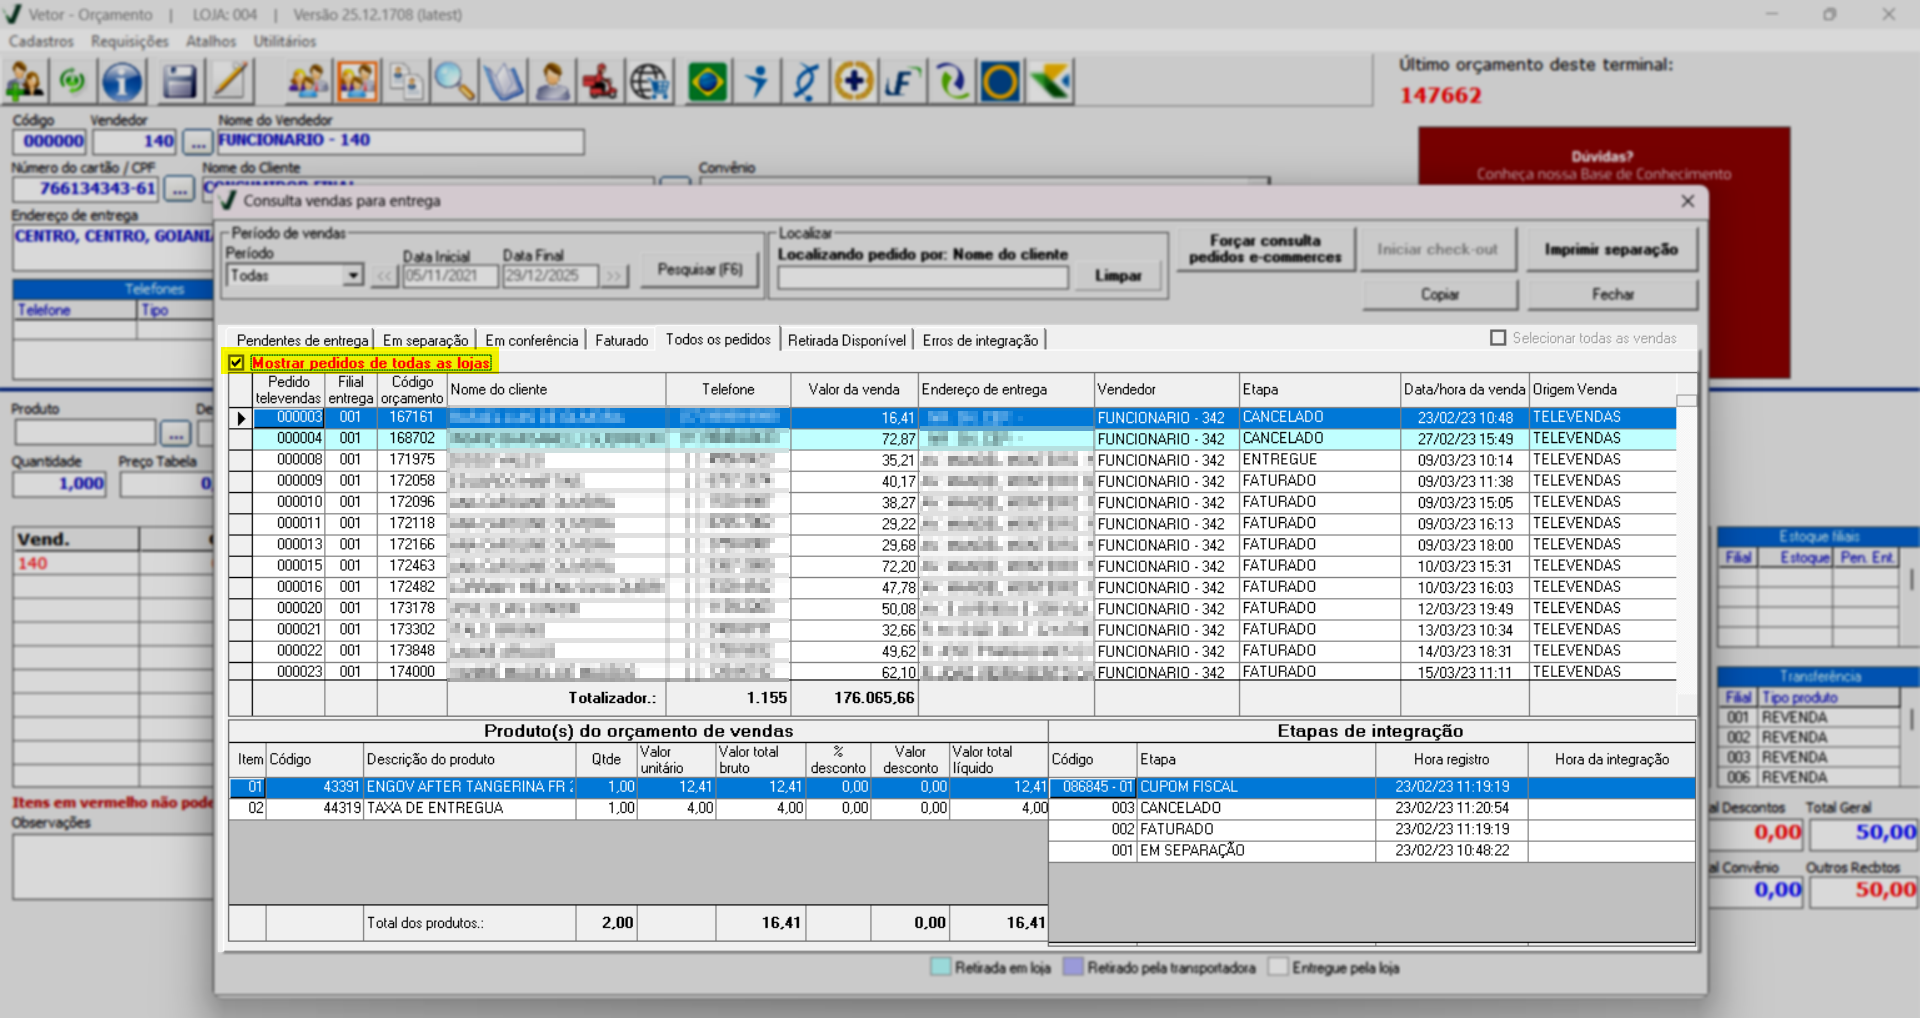Select order row 000008 in the sales grid

click(x=299, y=460)
